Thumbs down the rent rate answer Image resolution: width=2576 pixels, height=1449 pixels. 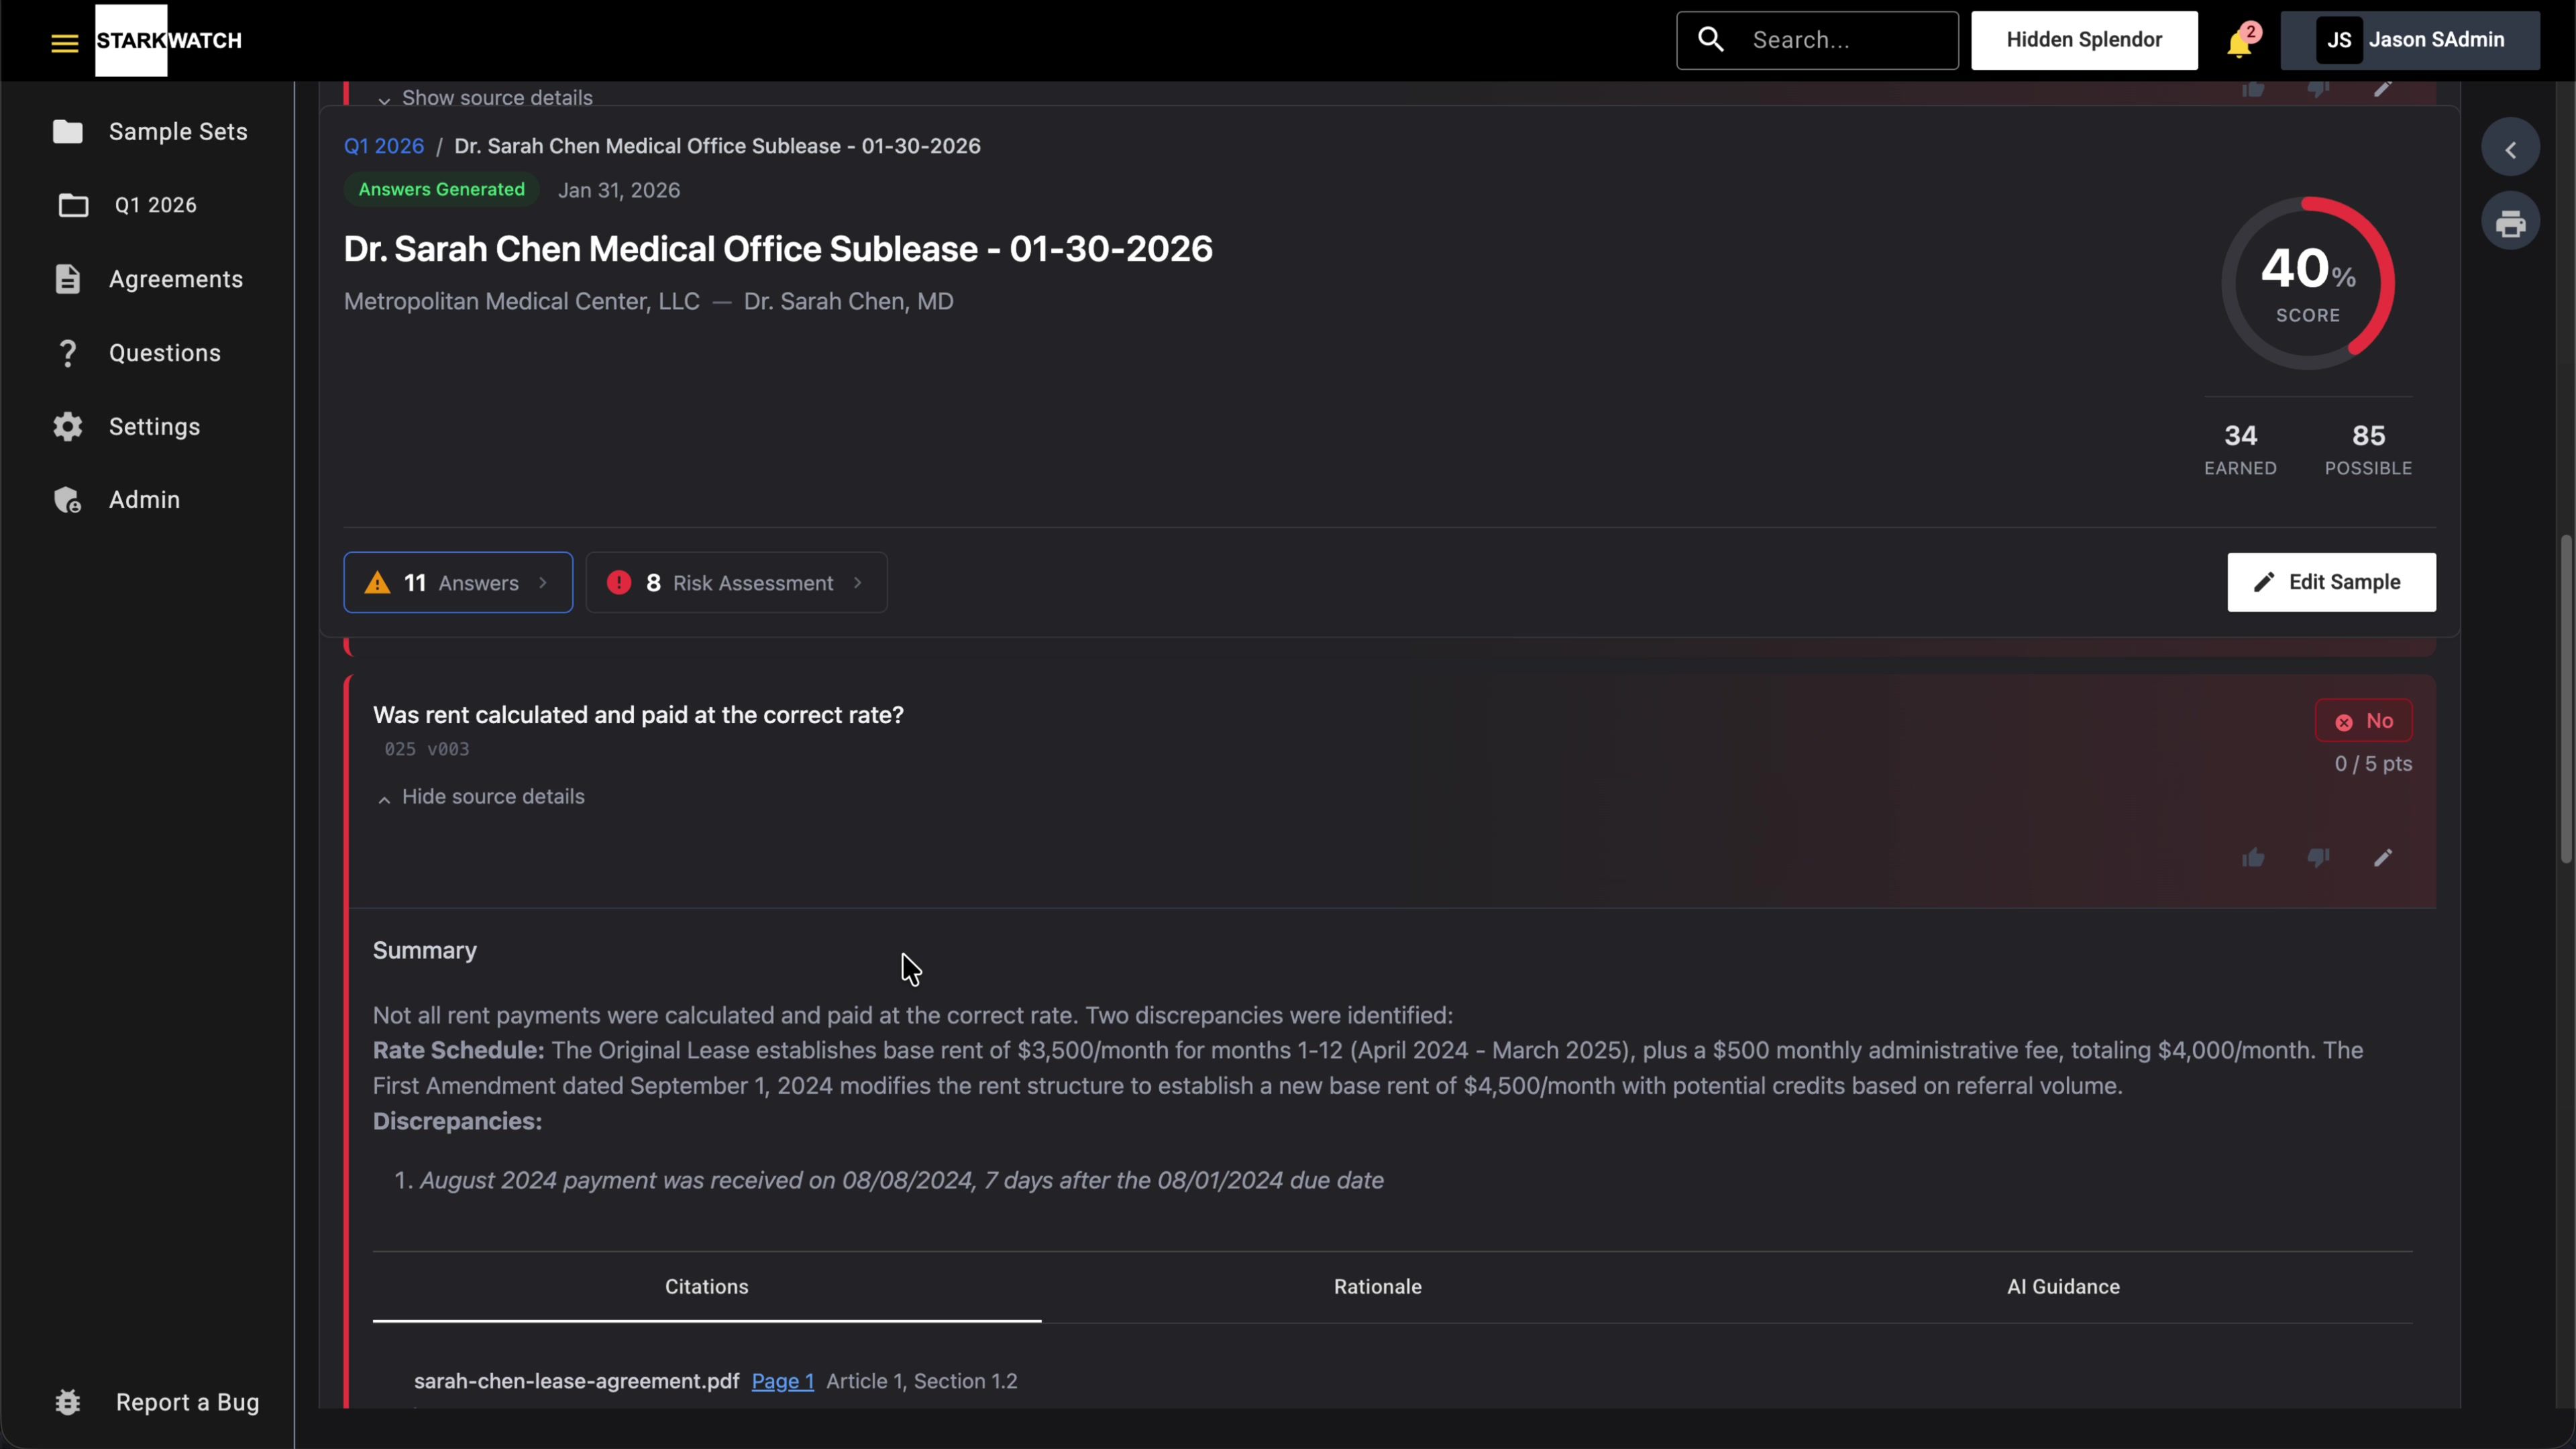click(x=2317, y=858)
